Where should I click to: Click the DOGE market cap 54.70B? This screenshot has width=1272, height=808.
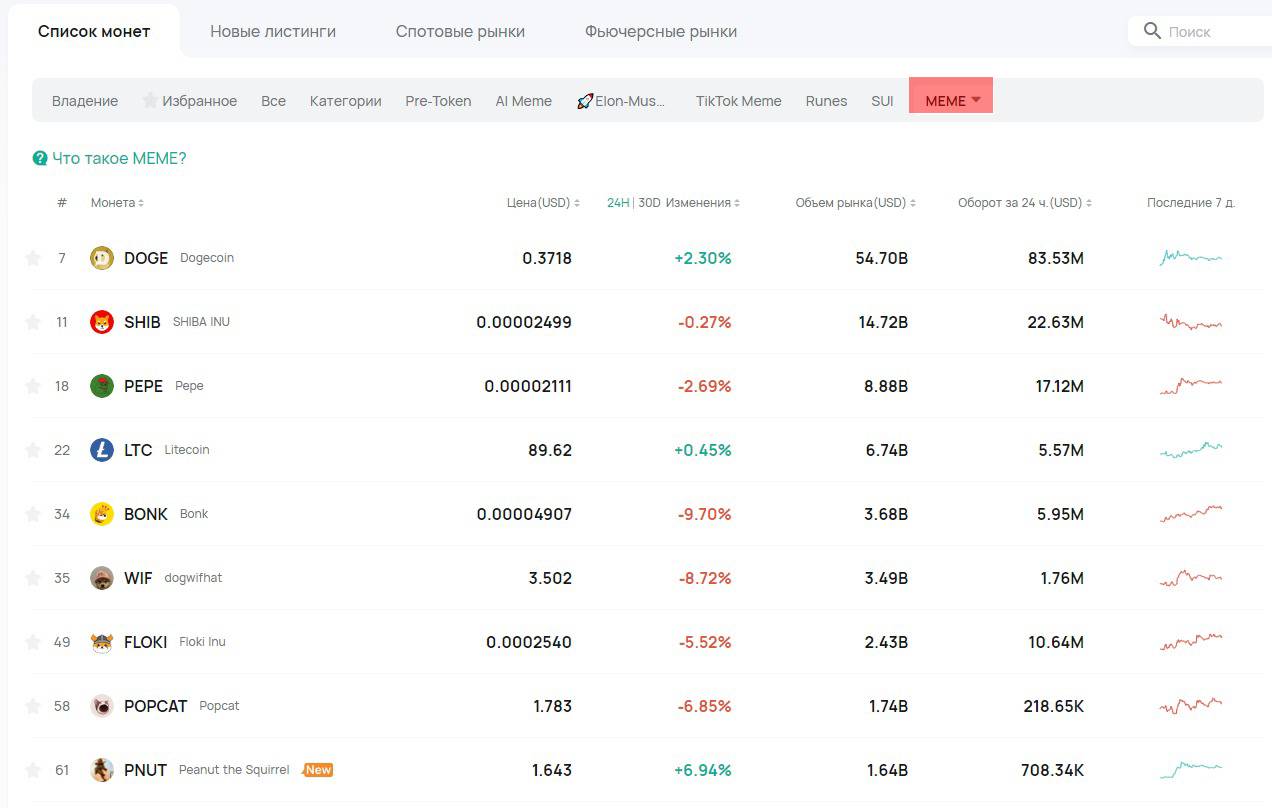(882, 258)
